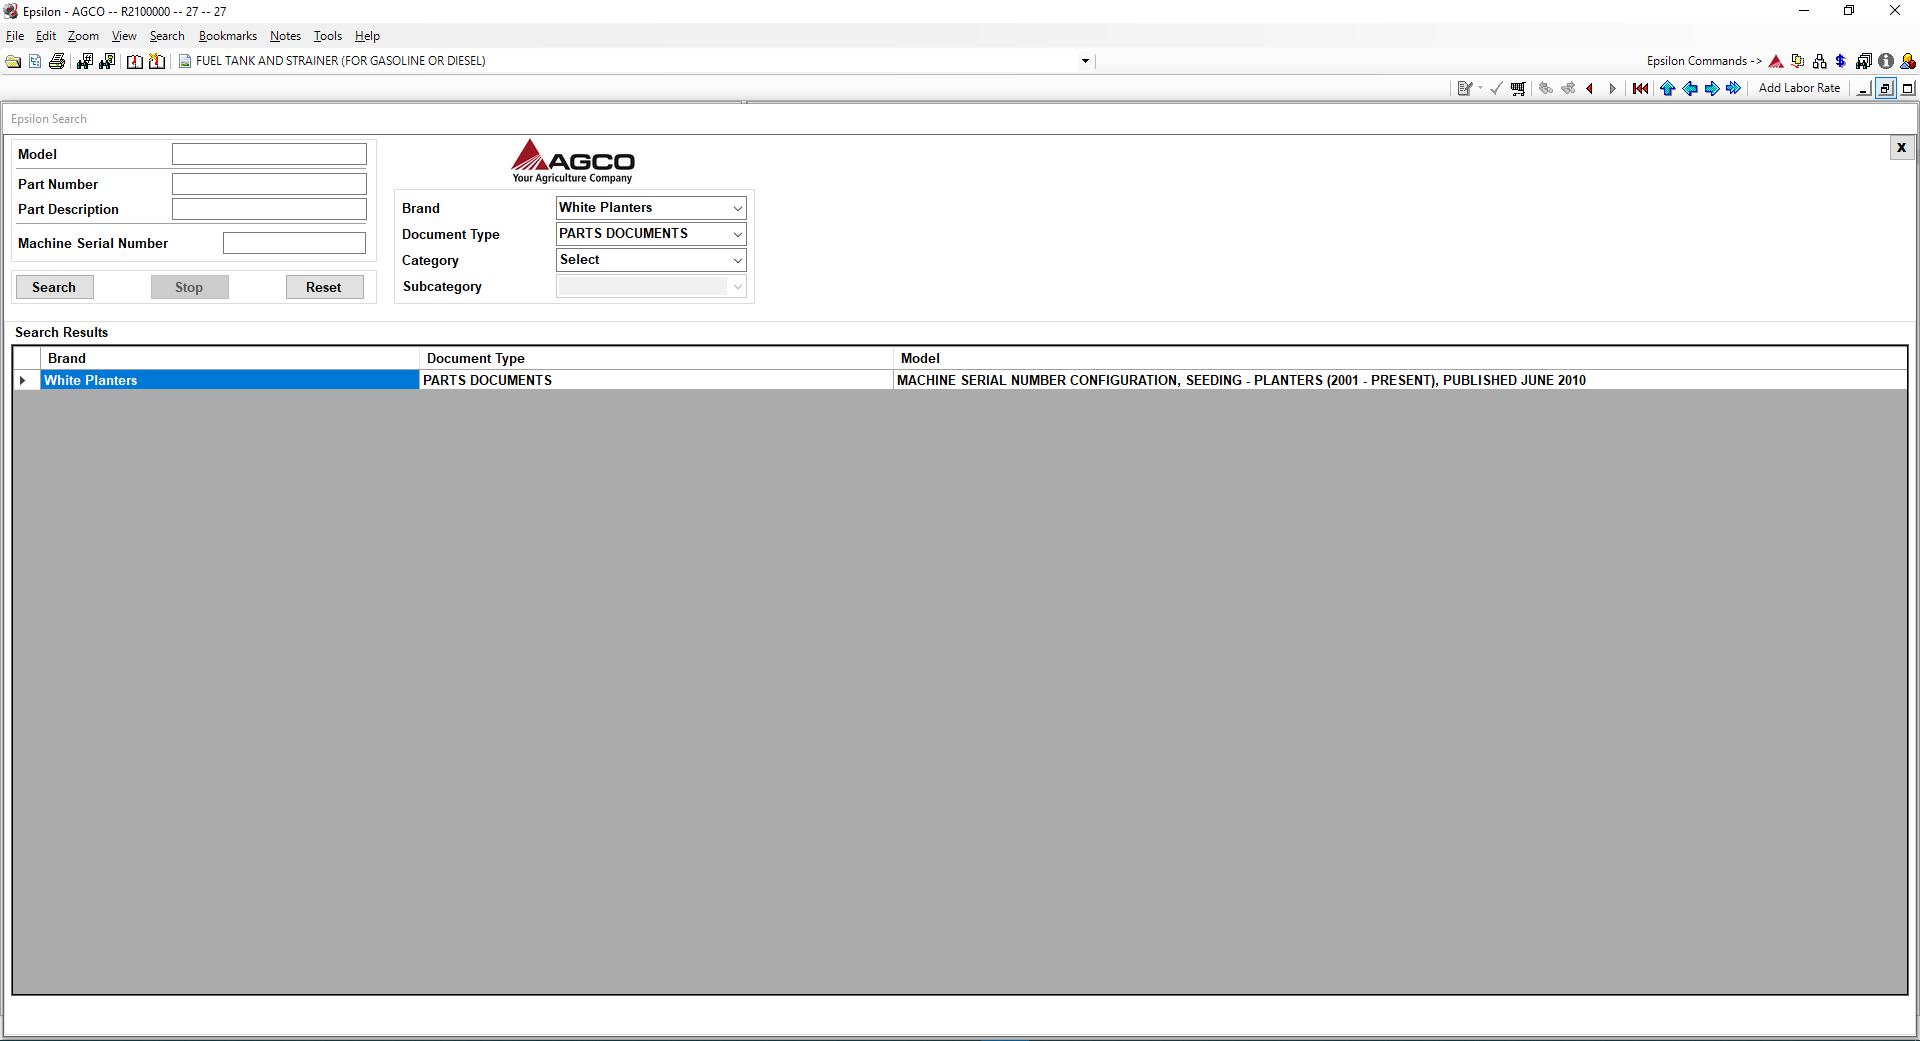This screenshot has height=1041, width=1920.
Task: Click the notepad with pencil icon
Action: [x=1465, y=88]
